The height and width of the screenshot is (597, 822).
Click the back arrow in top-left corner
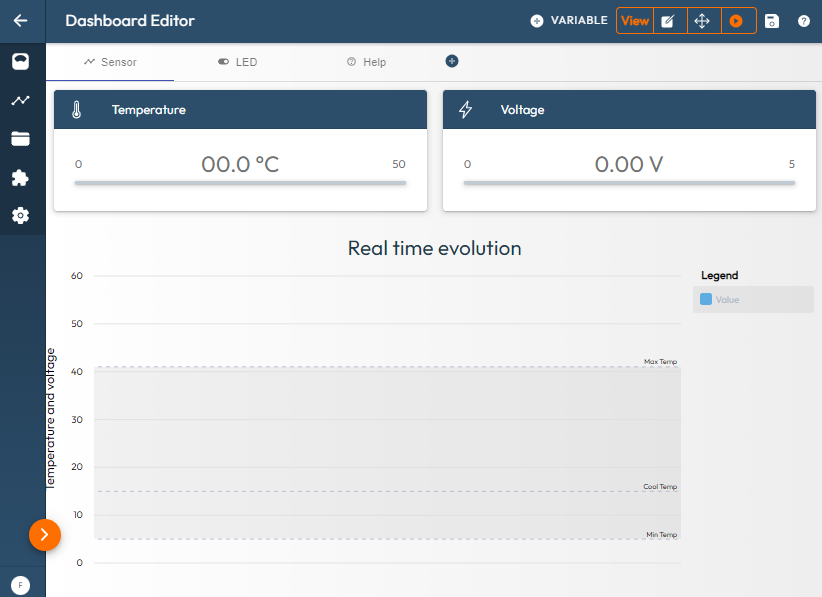tap(20, 20)
